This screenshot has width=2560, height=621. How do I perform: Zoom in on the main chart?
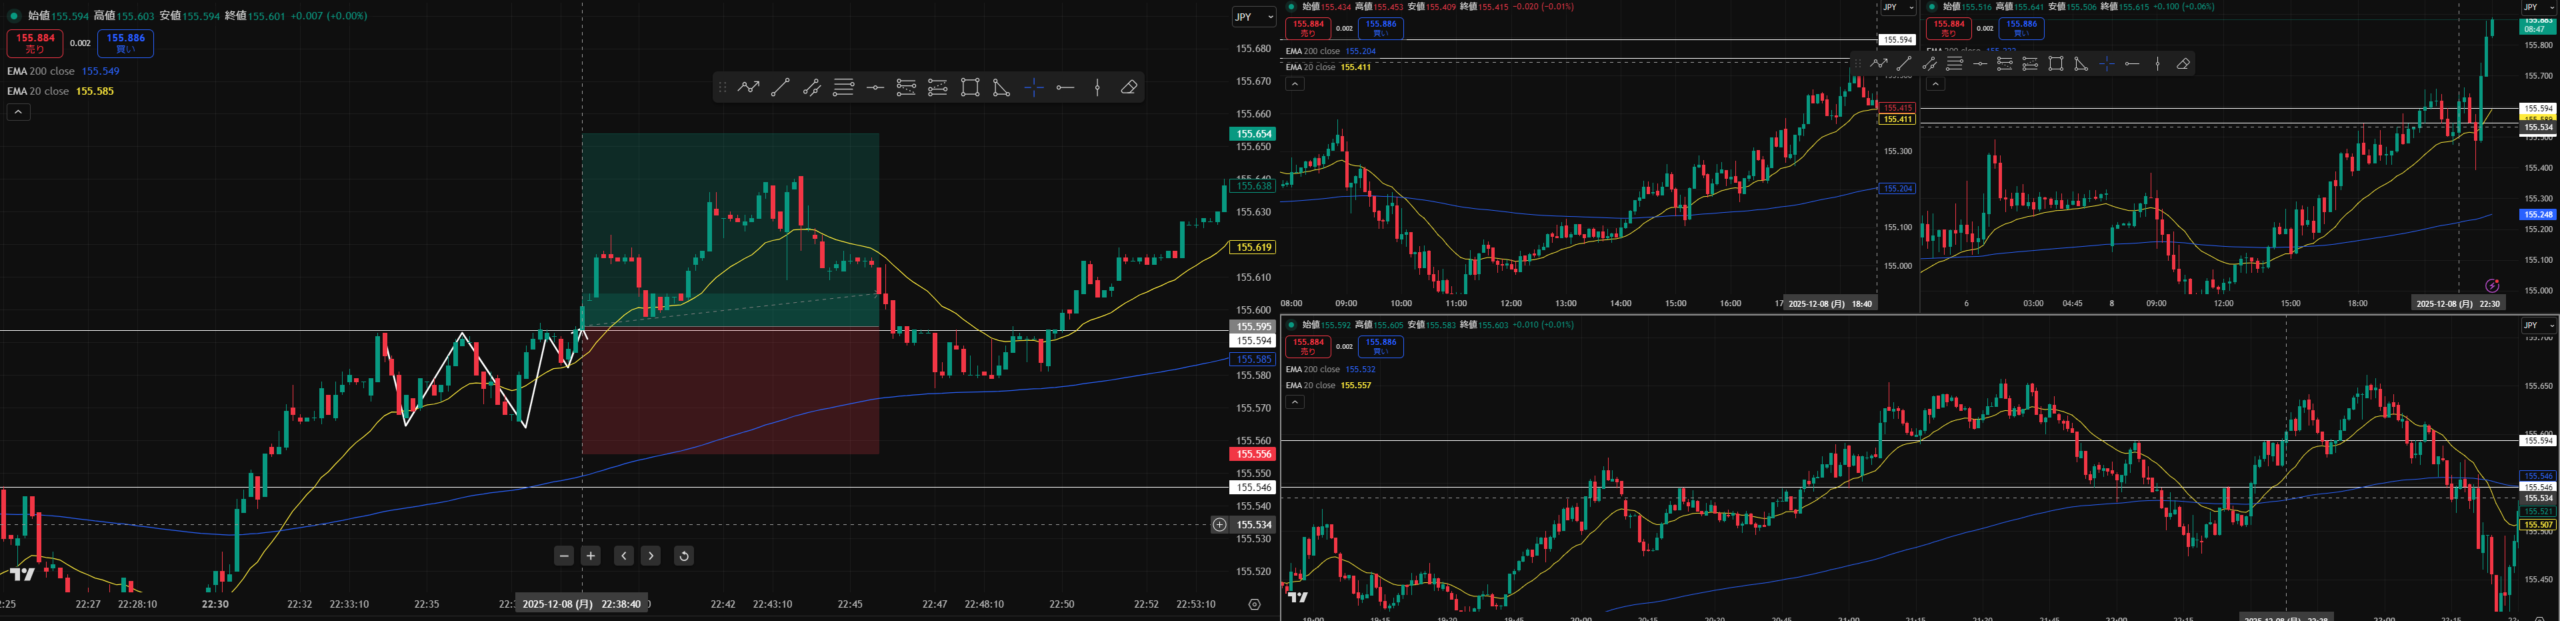591,556
